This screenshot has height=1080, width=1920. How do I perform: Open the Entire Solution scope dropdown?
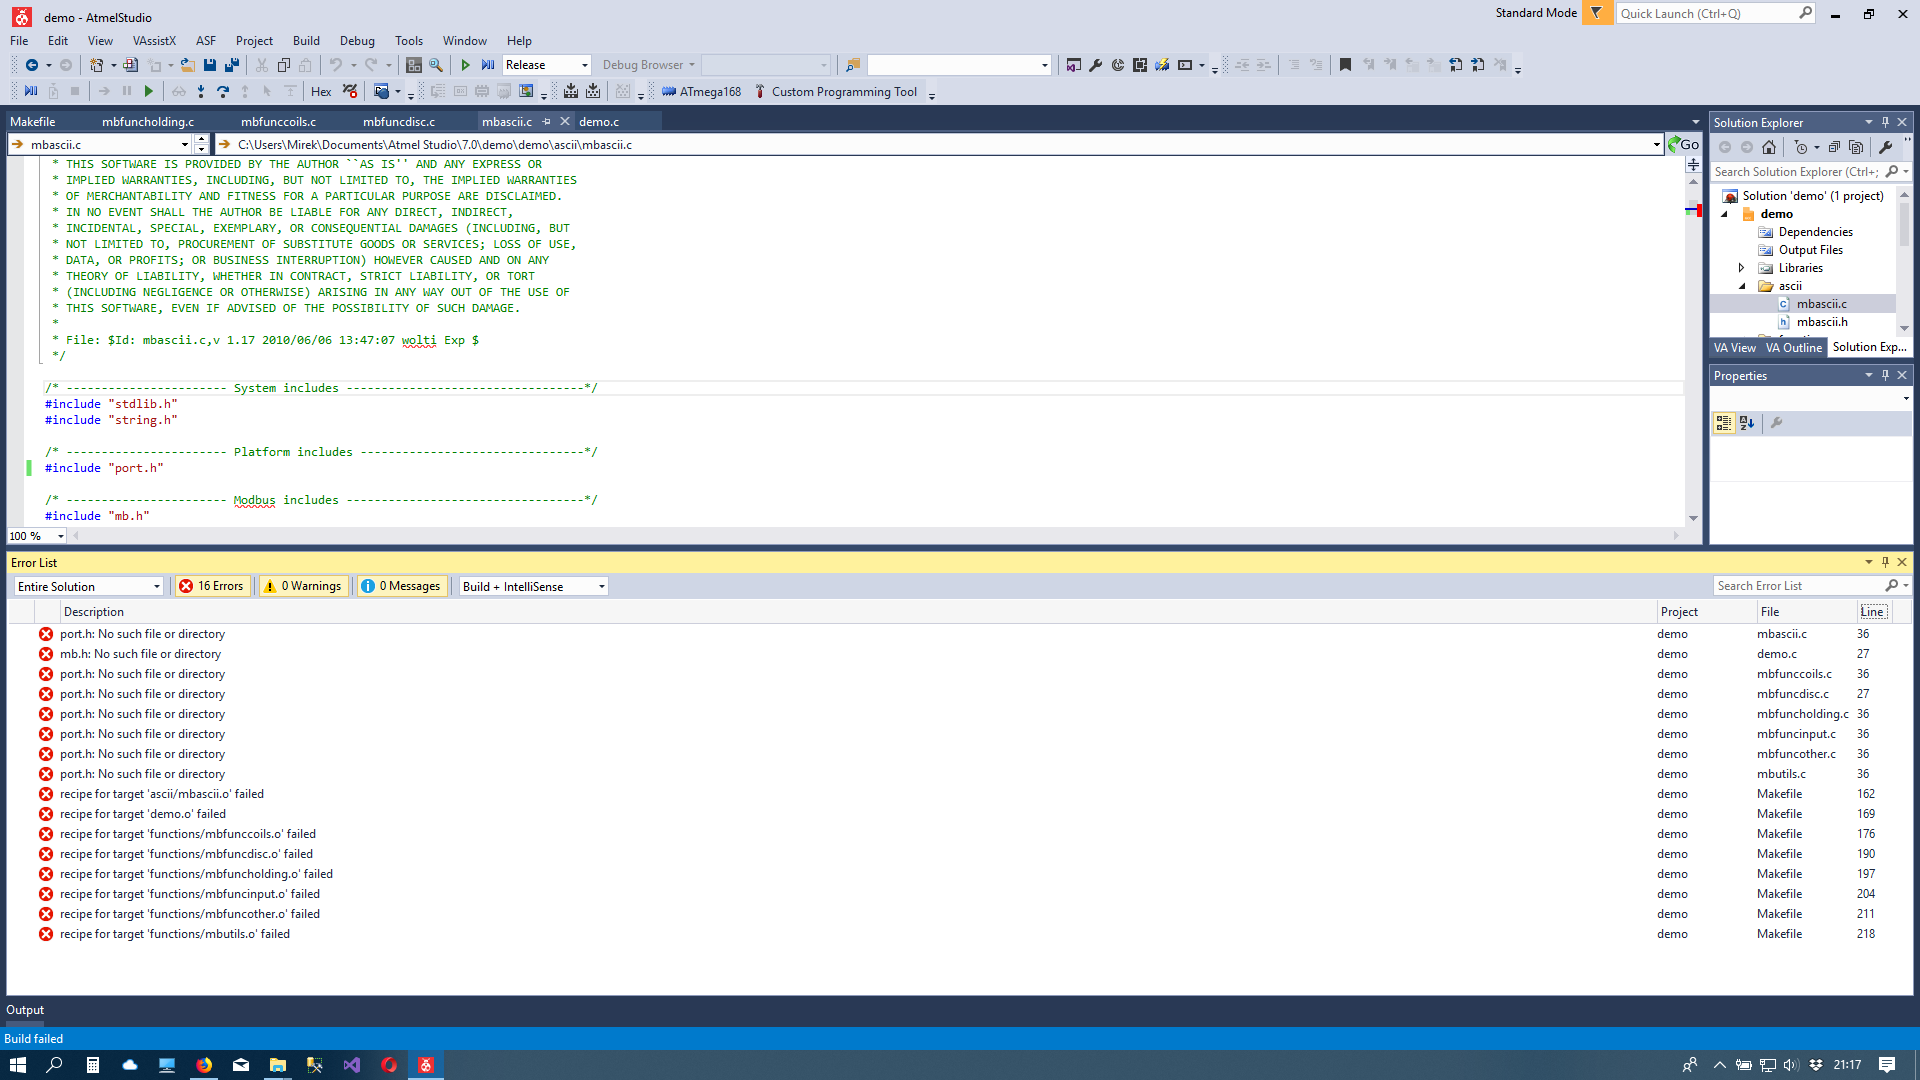157,587
